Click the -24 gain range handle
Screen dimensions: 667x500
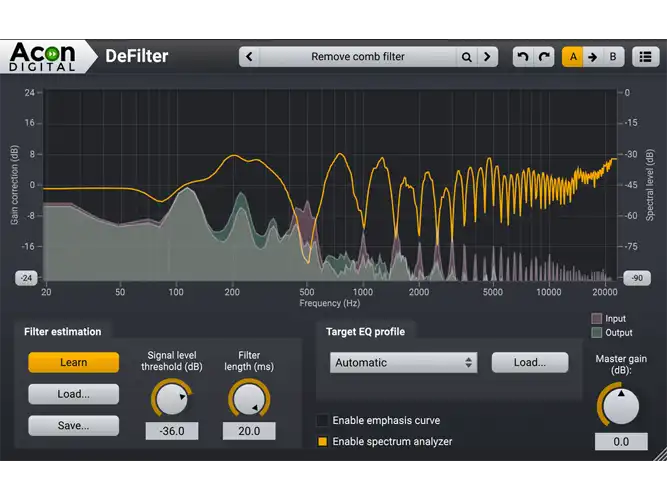point(26,278)
